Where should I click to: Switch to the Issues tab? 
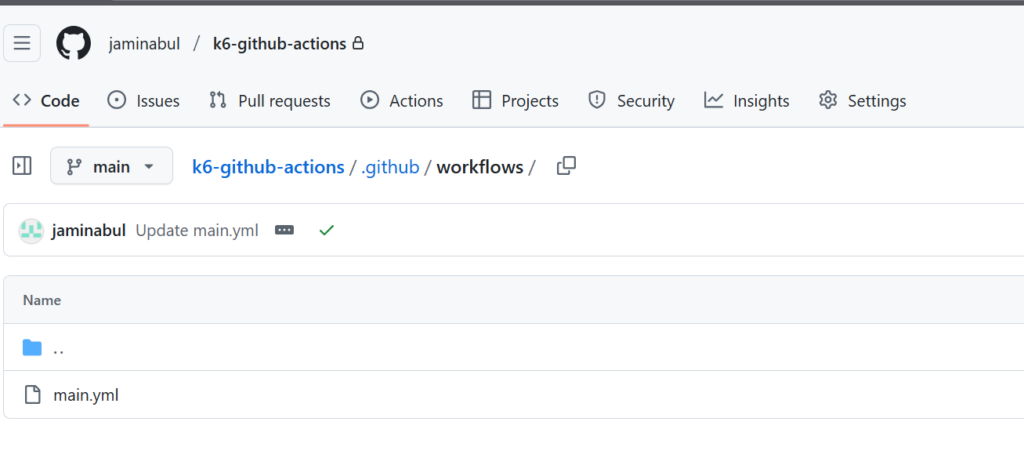144,101
